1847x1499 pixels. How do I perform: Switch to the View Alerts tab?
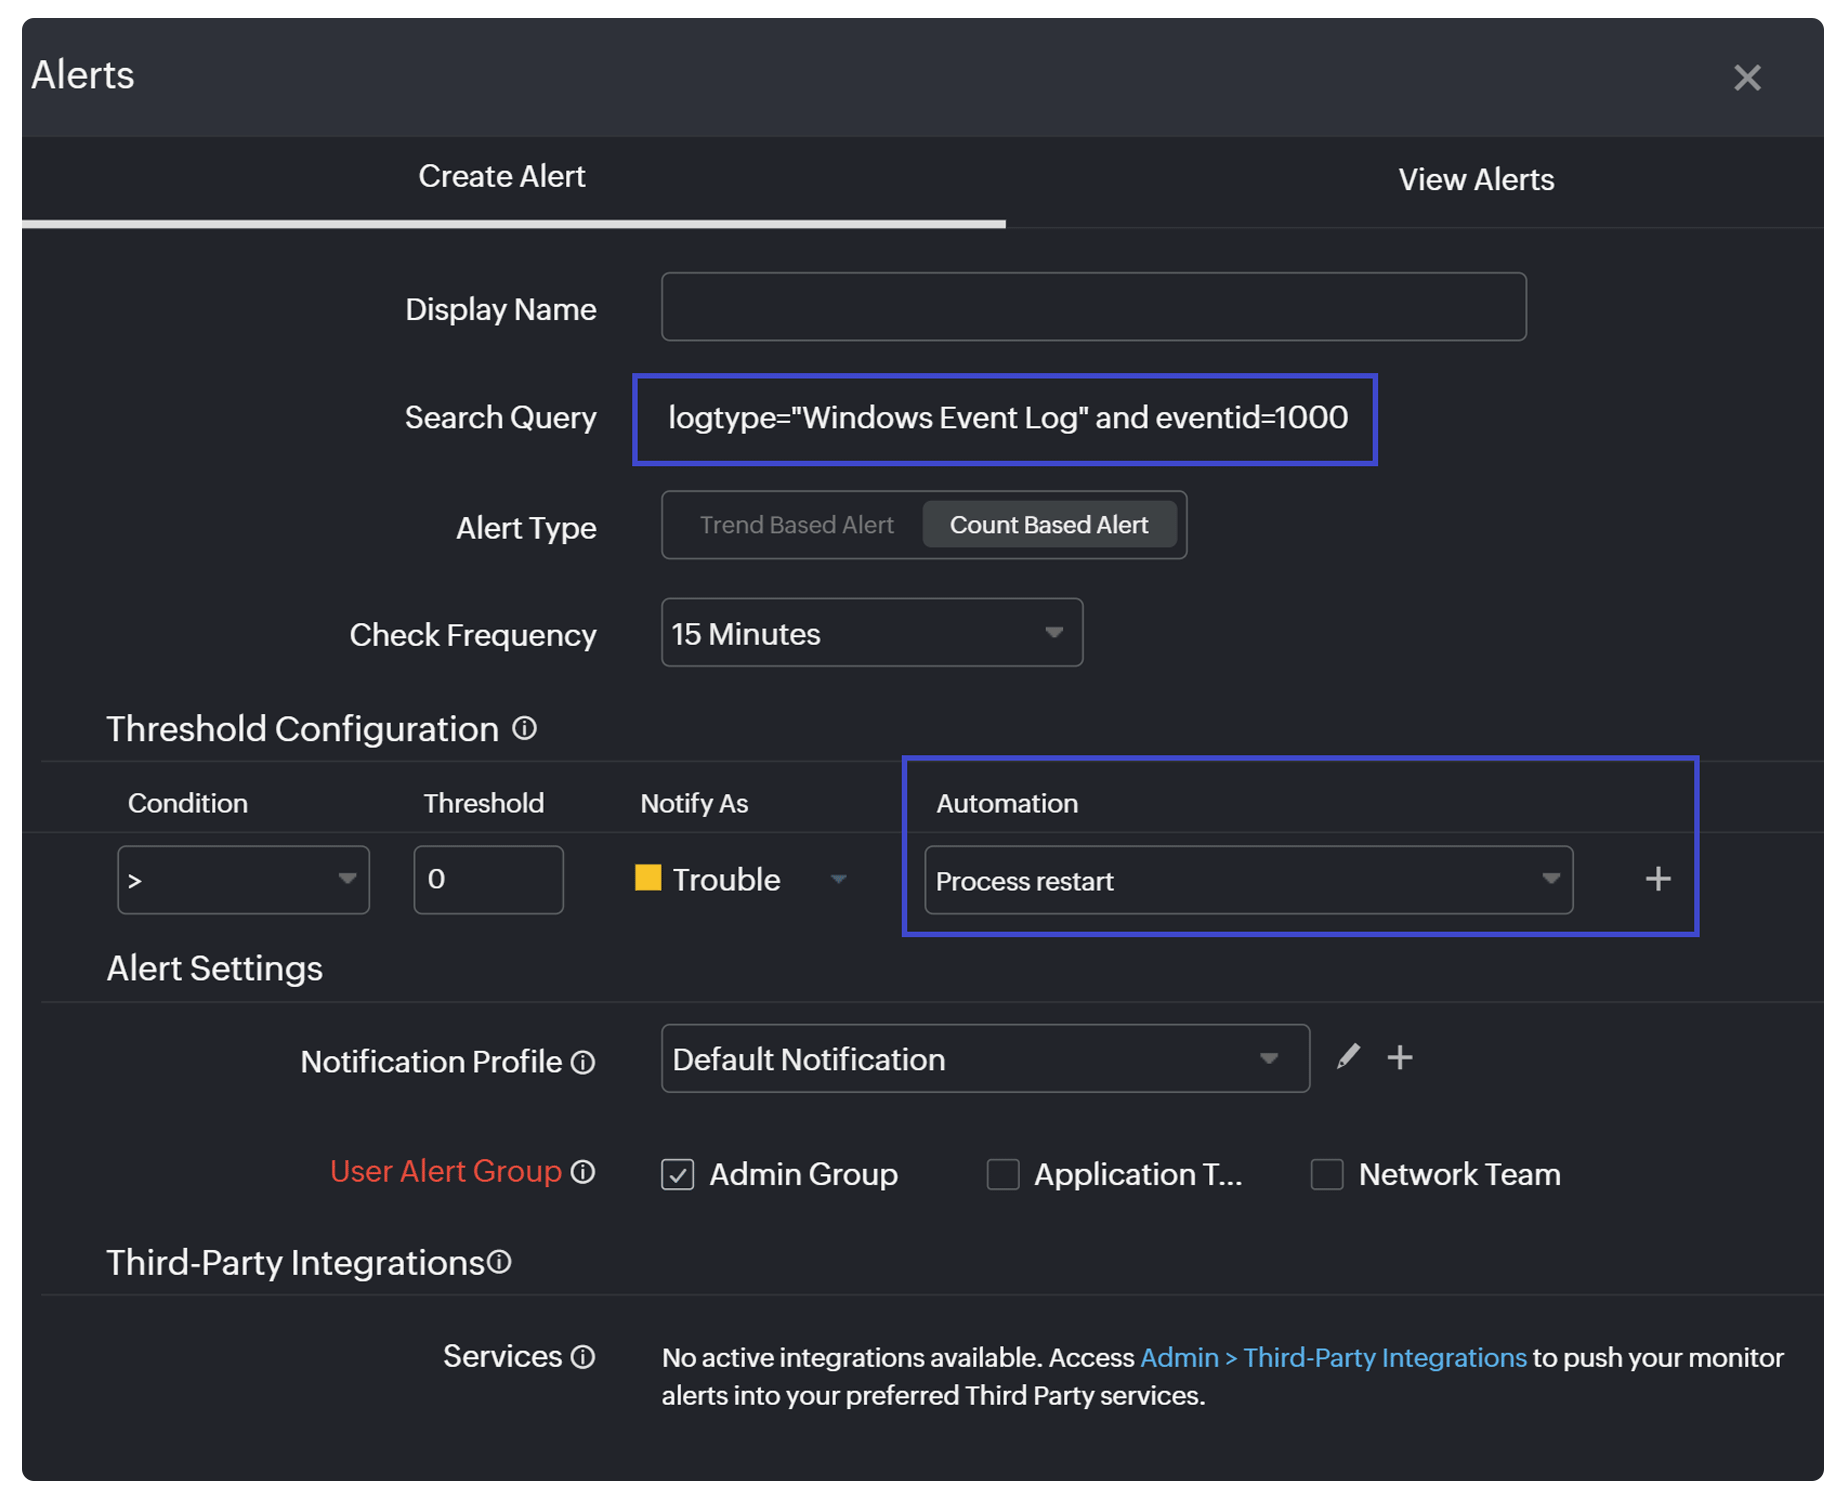[x=1476, y=179]
